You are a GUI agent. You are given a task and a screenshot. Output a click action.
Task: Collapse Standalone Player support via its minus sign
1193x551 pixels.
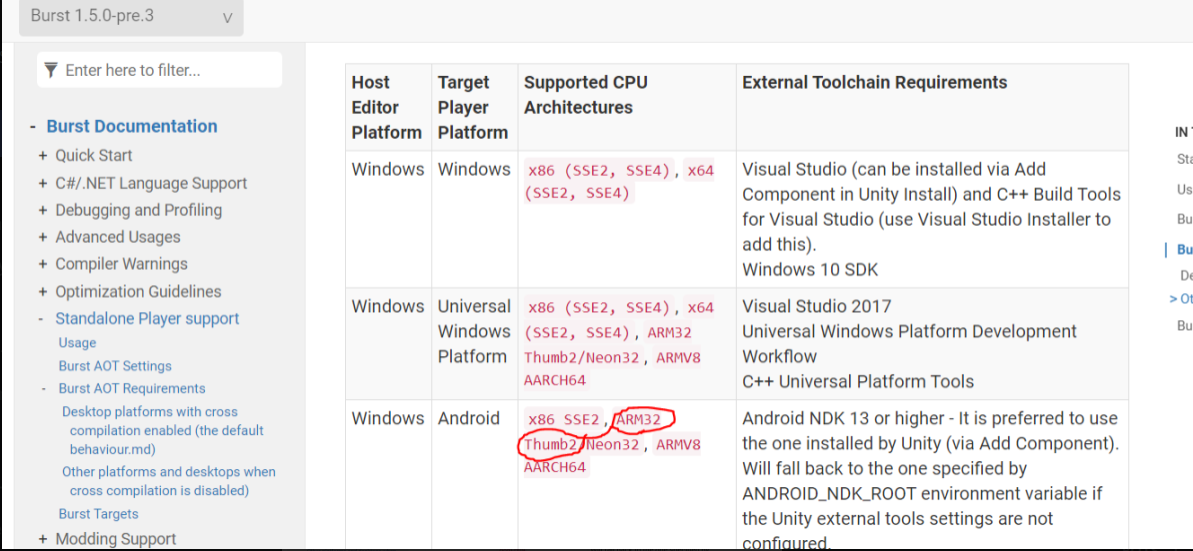tap(42, 319)
